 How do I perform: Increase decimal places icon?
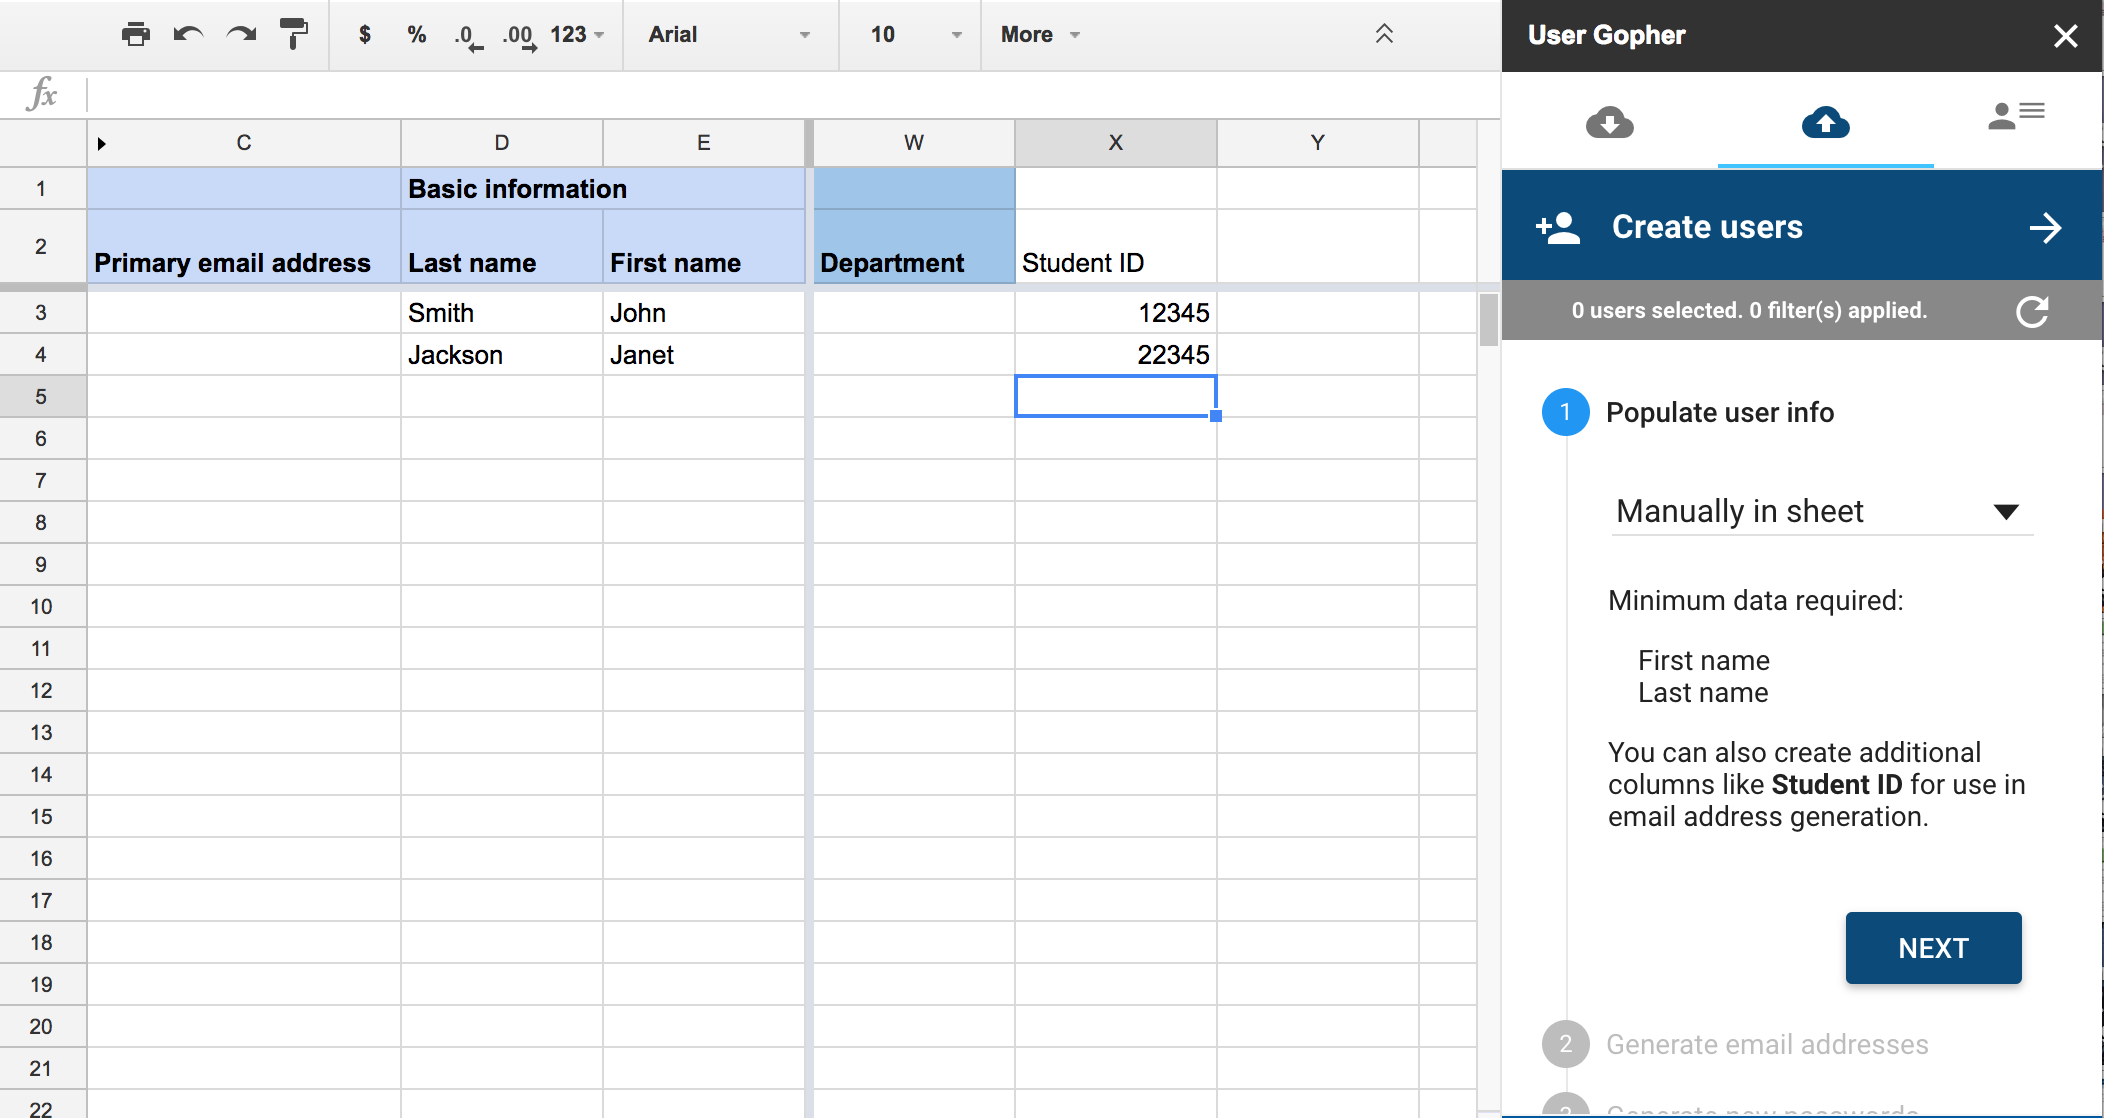click(x=519, y=37)
